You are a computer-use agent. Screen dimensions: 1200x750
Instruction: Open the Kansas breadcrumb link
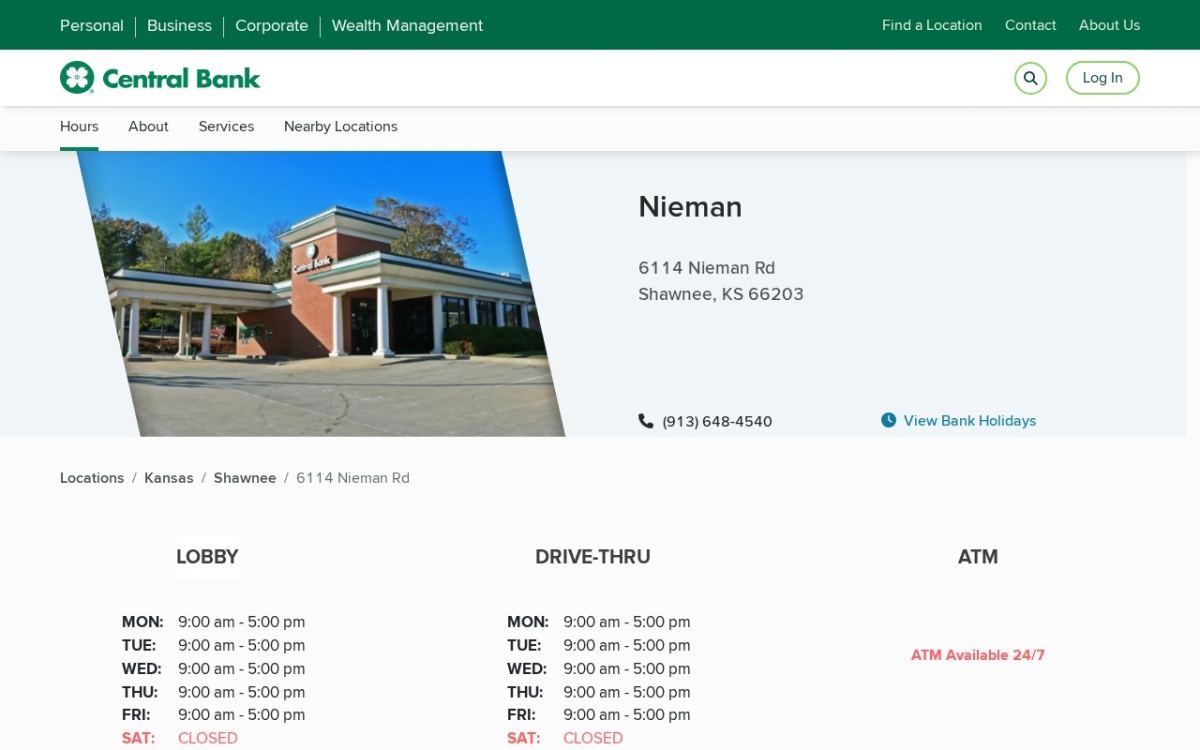[169, 478]
